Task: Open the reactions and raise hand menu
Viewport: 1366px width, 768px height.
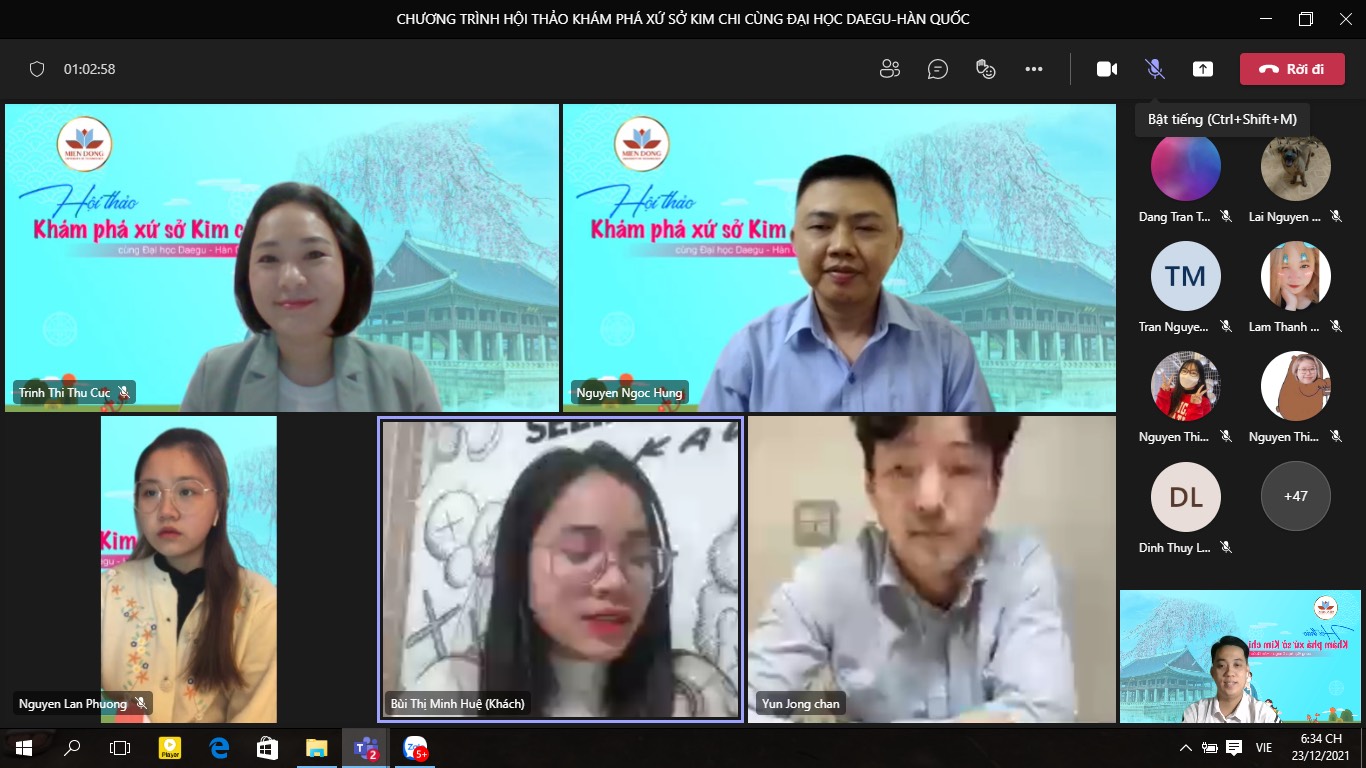Action: click(x=986, y=68)
